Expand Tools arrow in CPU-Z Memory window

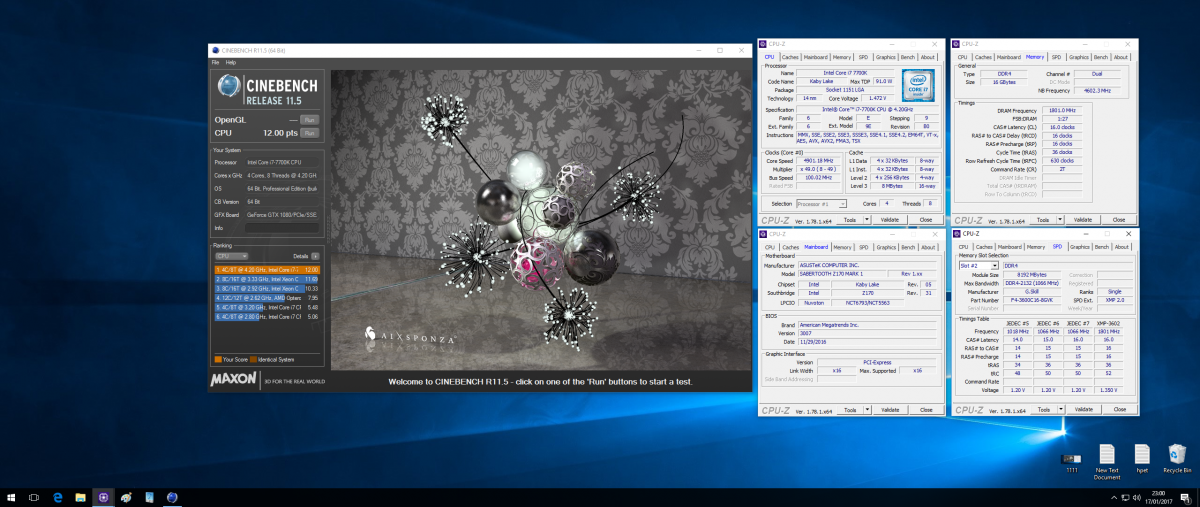pyautogui.click(x=1058, y=219)
